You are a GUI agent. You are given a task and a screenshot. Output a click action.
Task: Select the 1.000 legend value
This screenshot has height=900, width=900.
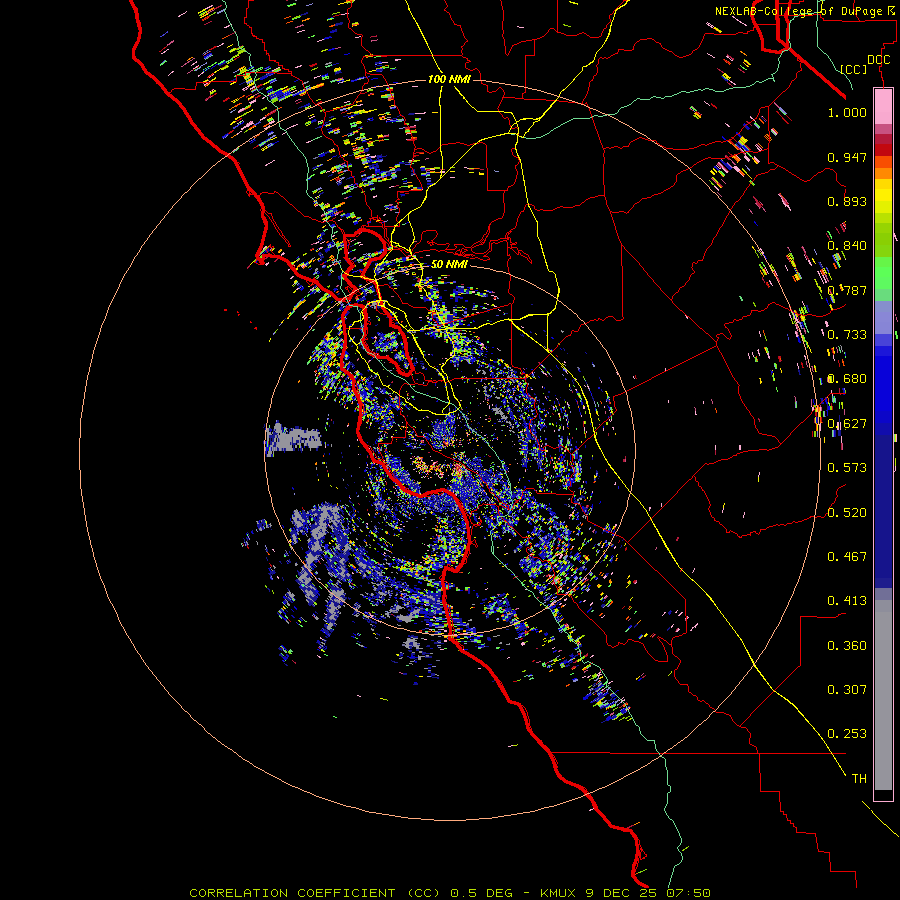tap(847, 112)
